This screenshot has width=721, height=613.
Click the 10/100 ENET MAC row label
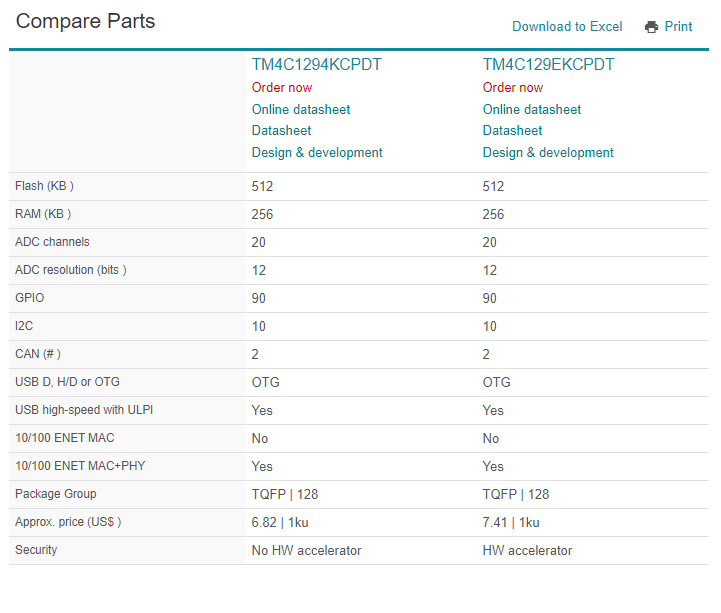(x=64, y=438)
